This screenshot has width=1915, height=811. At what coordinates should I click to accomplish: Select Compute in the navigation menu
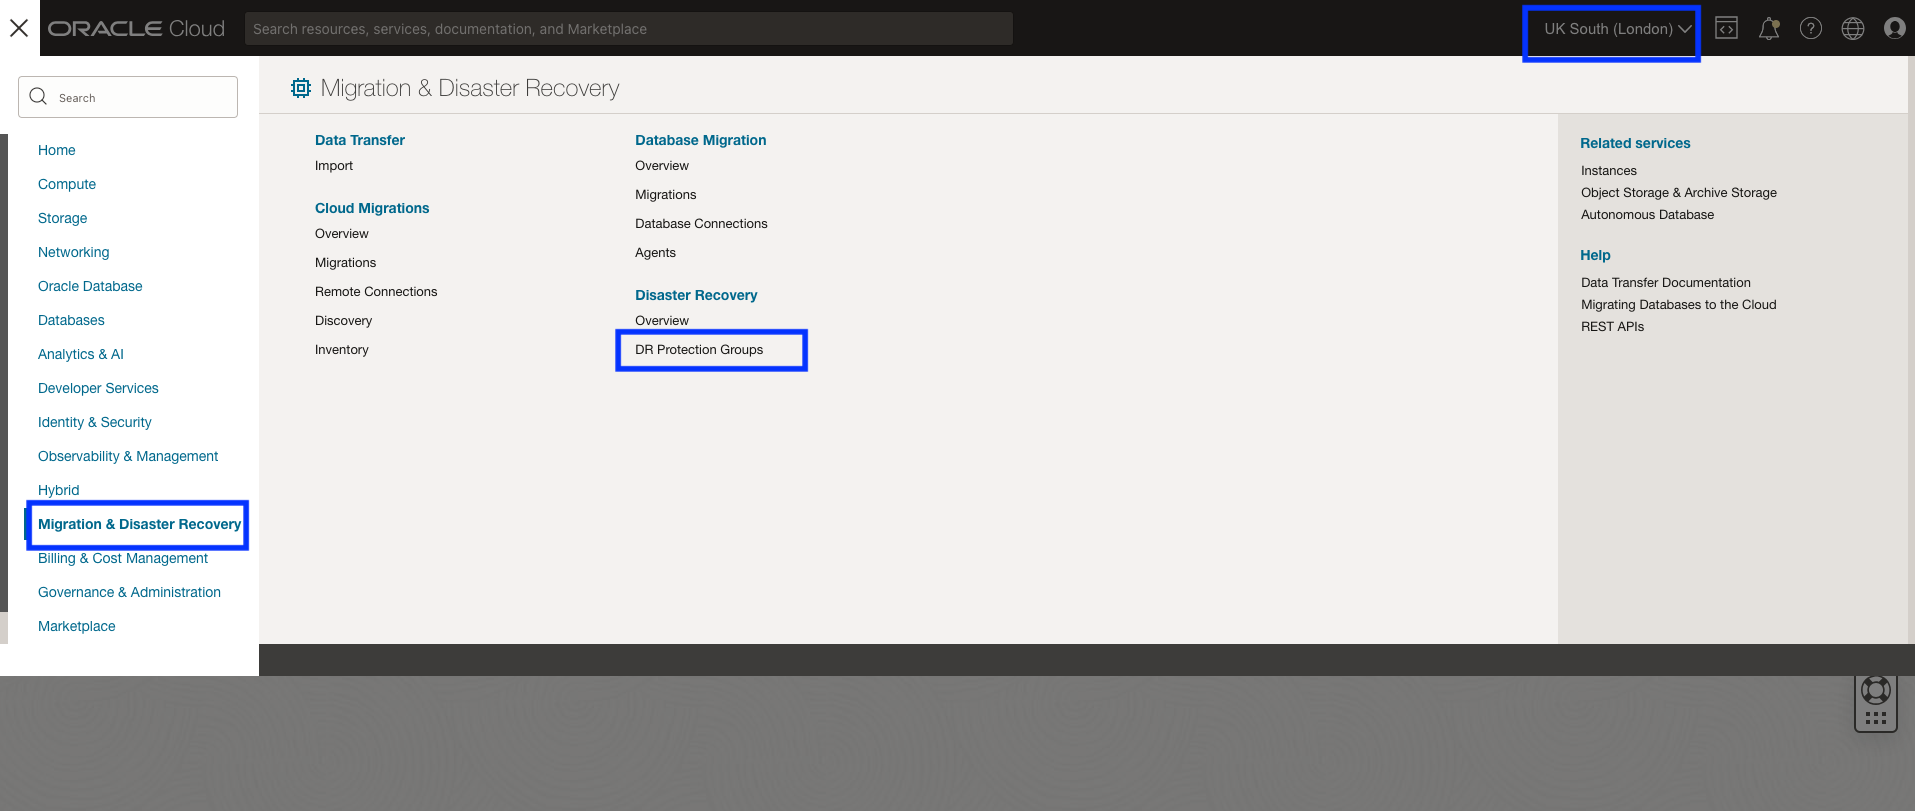pos(67,184)
